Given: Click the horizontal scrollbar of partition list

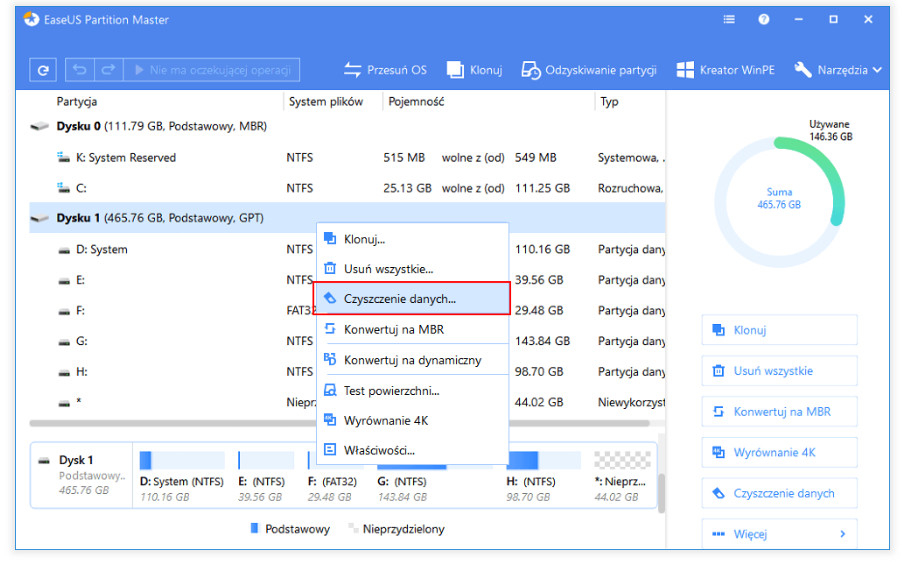Looking at the screenshot, I should click(x=339, y=423).
